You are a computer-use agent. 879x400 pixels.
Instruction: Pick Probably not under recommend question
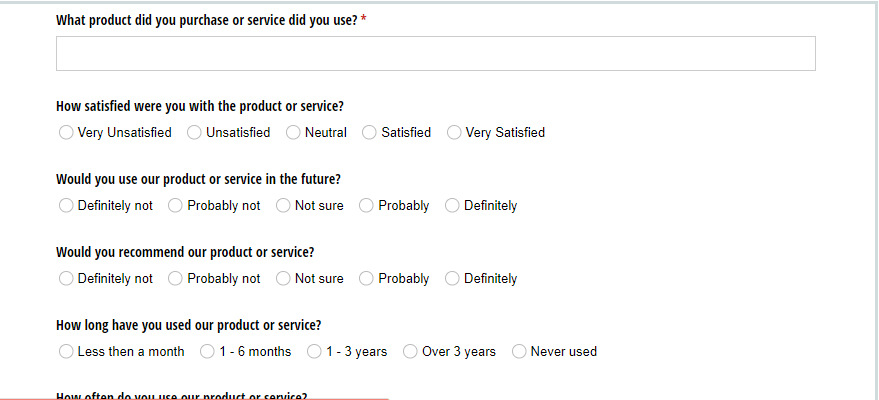pos(175,278)
